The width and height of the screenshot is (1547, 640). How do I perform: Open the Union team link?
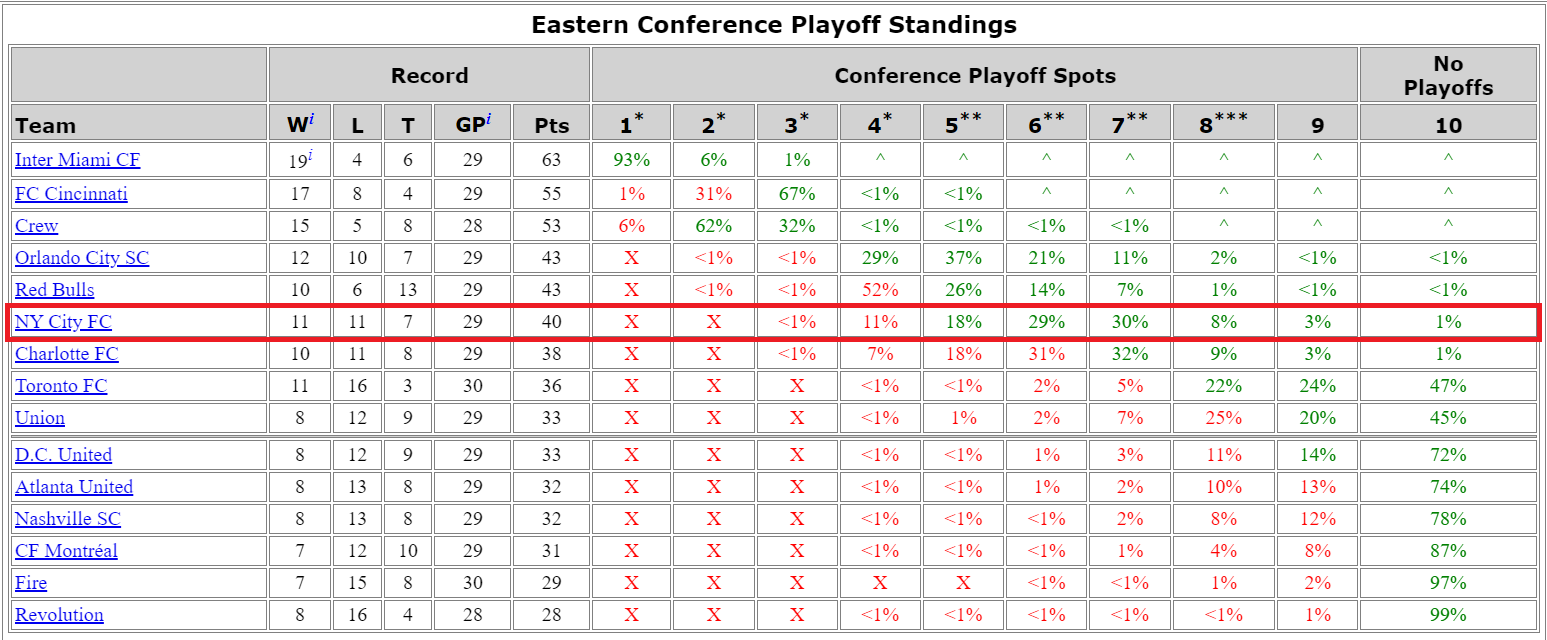pos(40,418)
